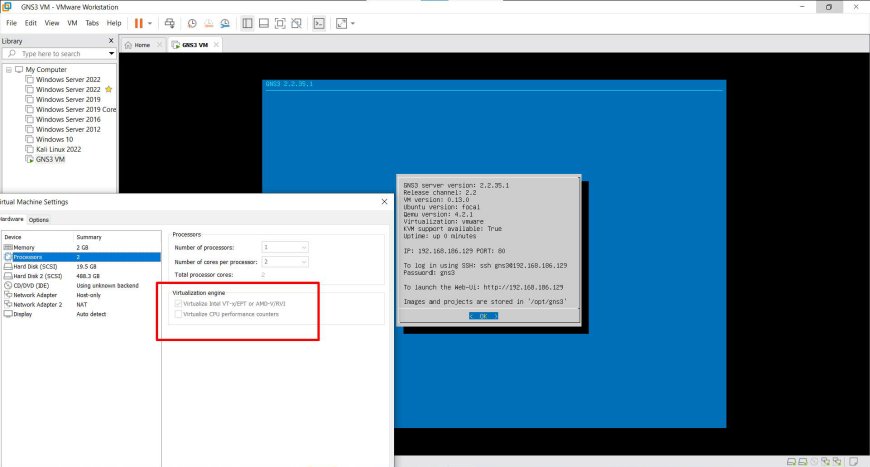Toggle the thumbnail bar view icon
870x467 pixels.
(264, 23)
